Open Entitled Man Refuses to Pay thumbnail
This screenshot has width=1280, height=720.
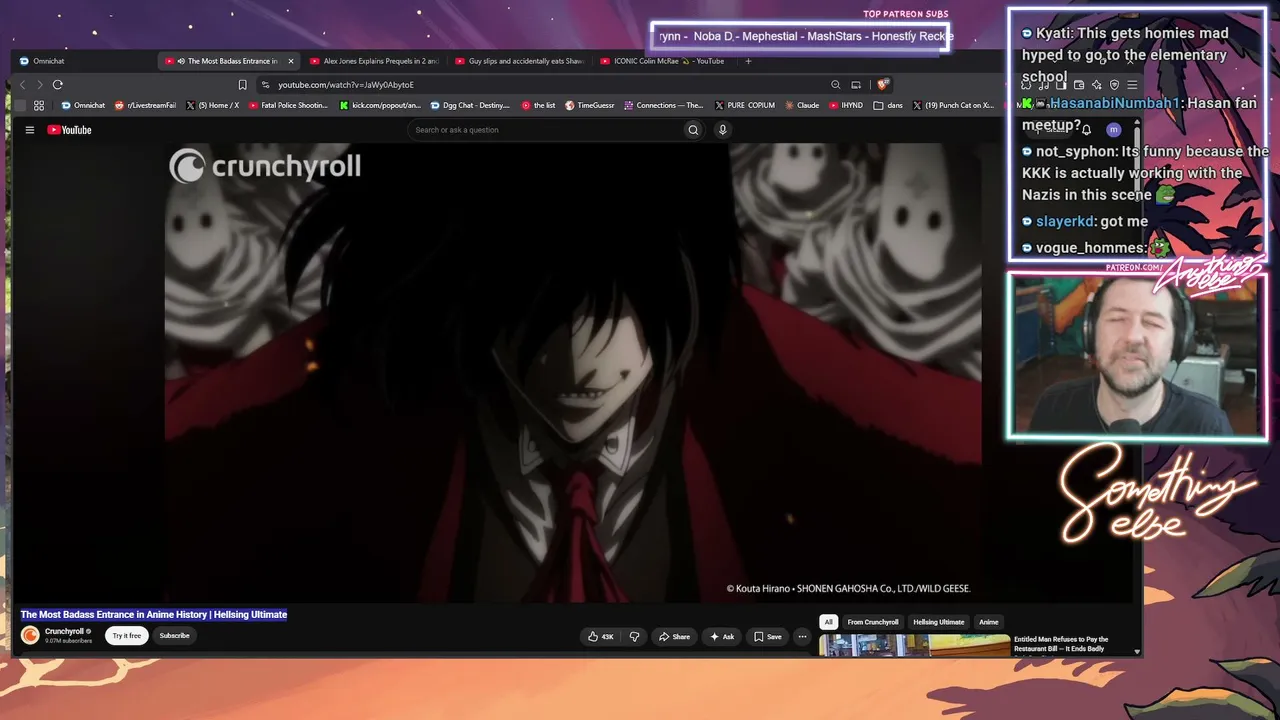pyautogui.click(x=914, y=646)
